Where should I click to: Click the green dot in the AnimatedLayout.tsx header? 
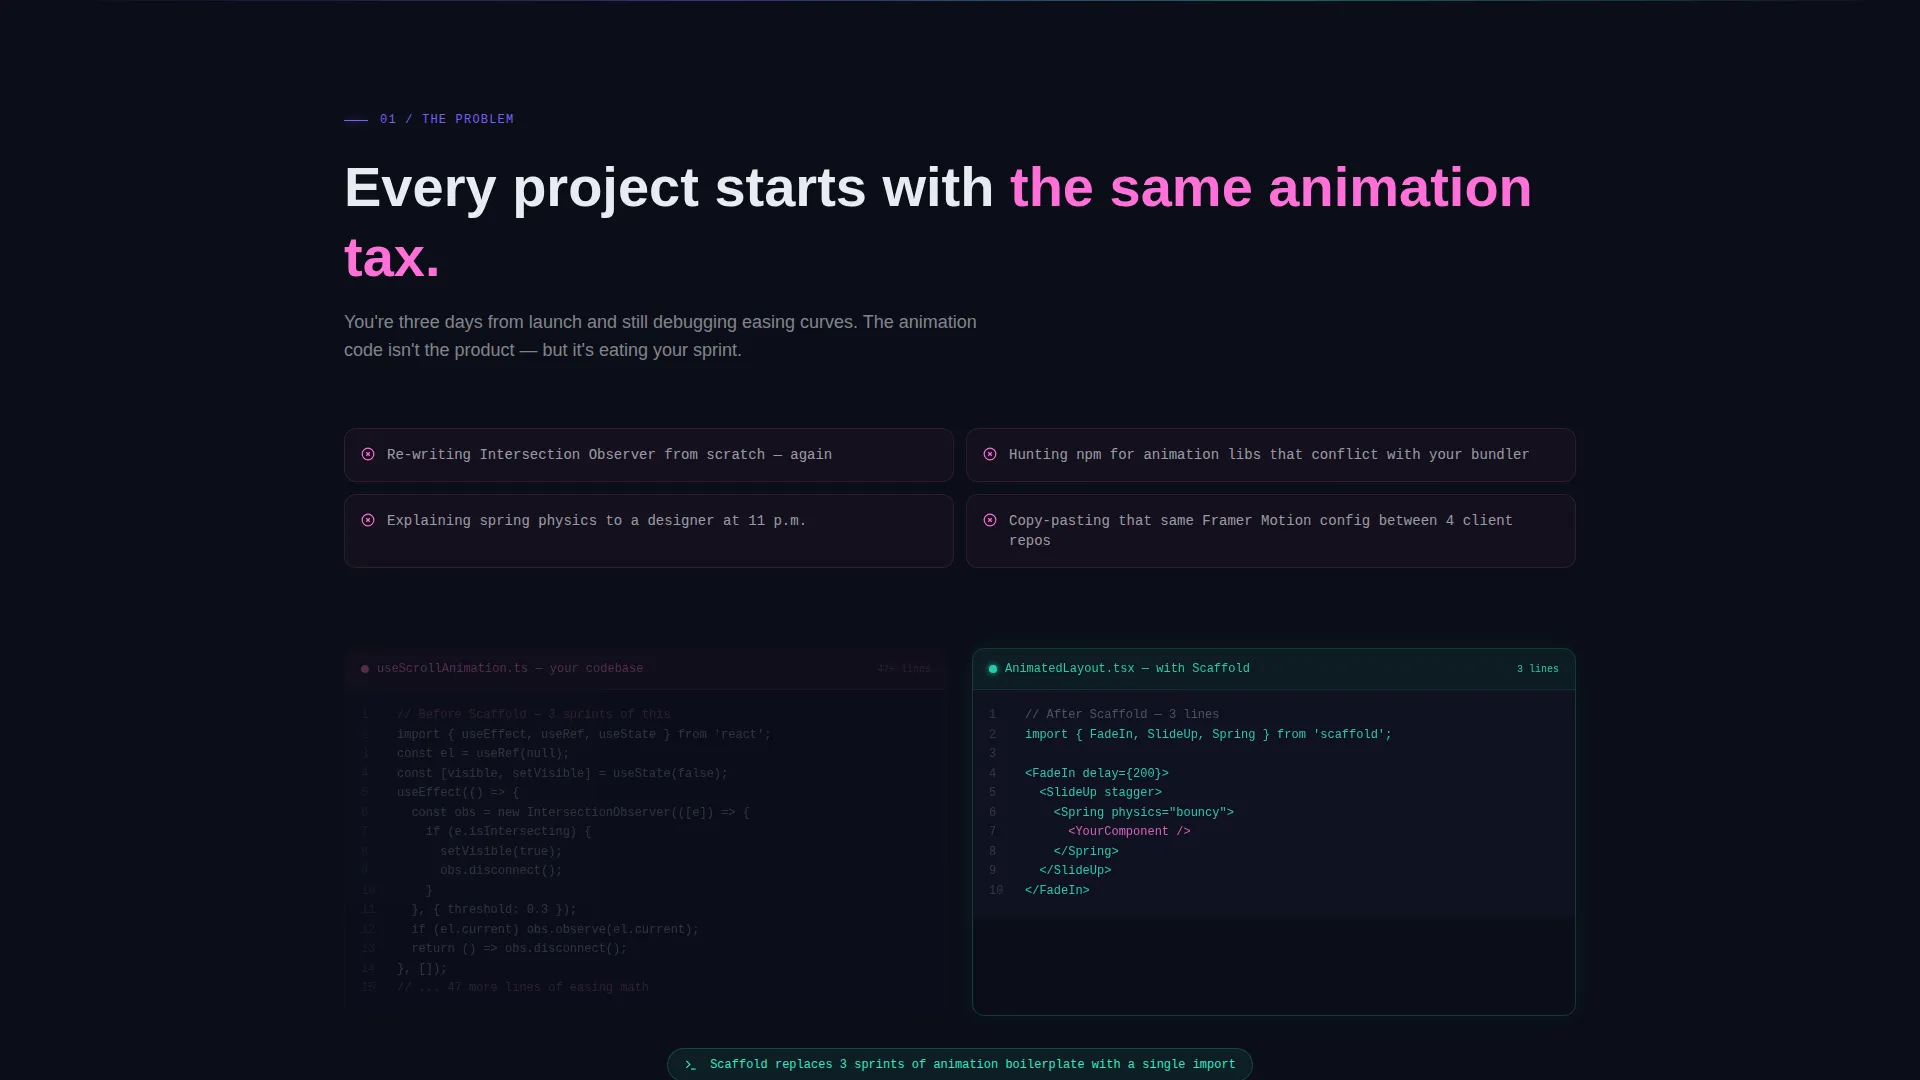[x=993, y=669]
